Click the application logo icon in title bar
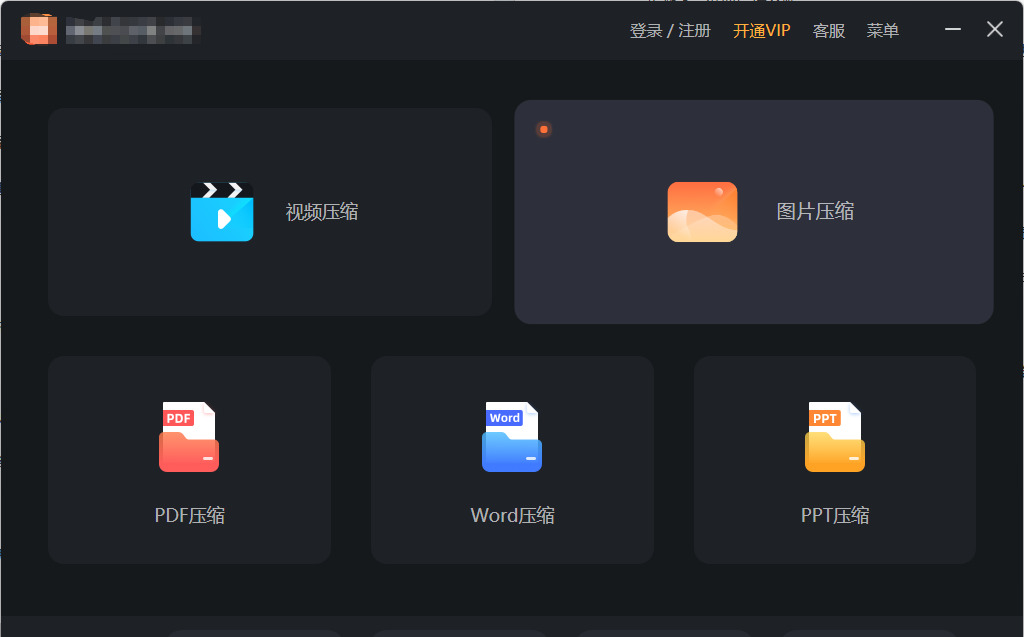 pyautogui.click(x=39, y=30)
